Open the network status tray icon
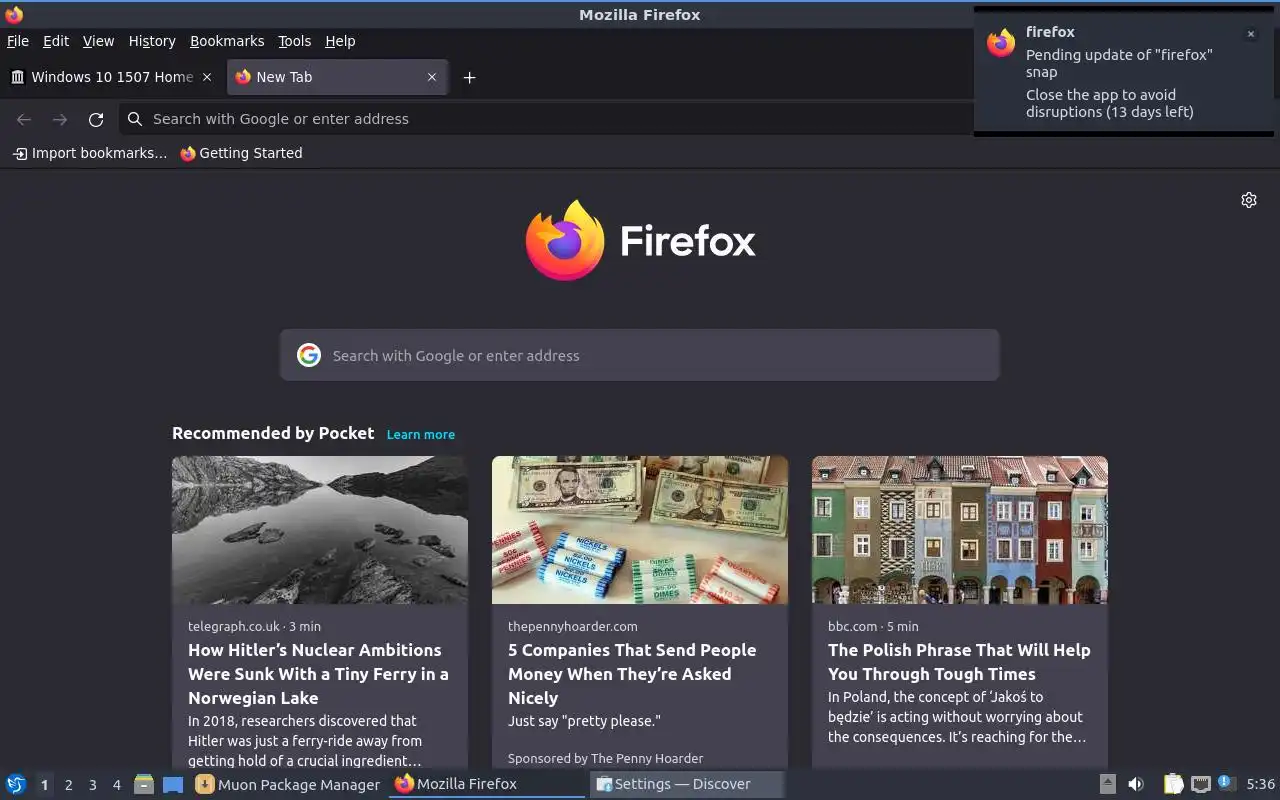 click(1201, 784)
